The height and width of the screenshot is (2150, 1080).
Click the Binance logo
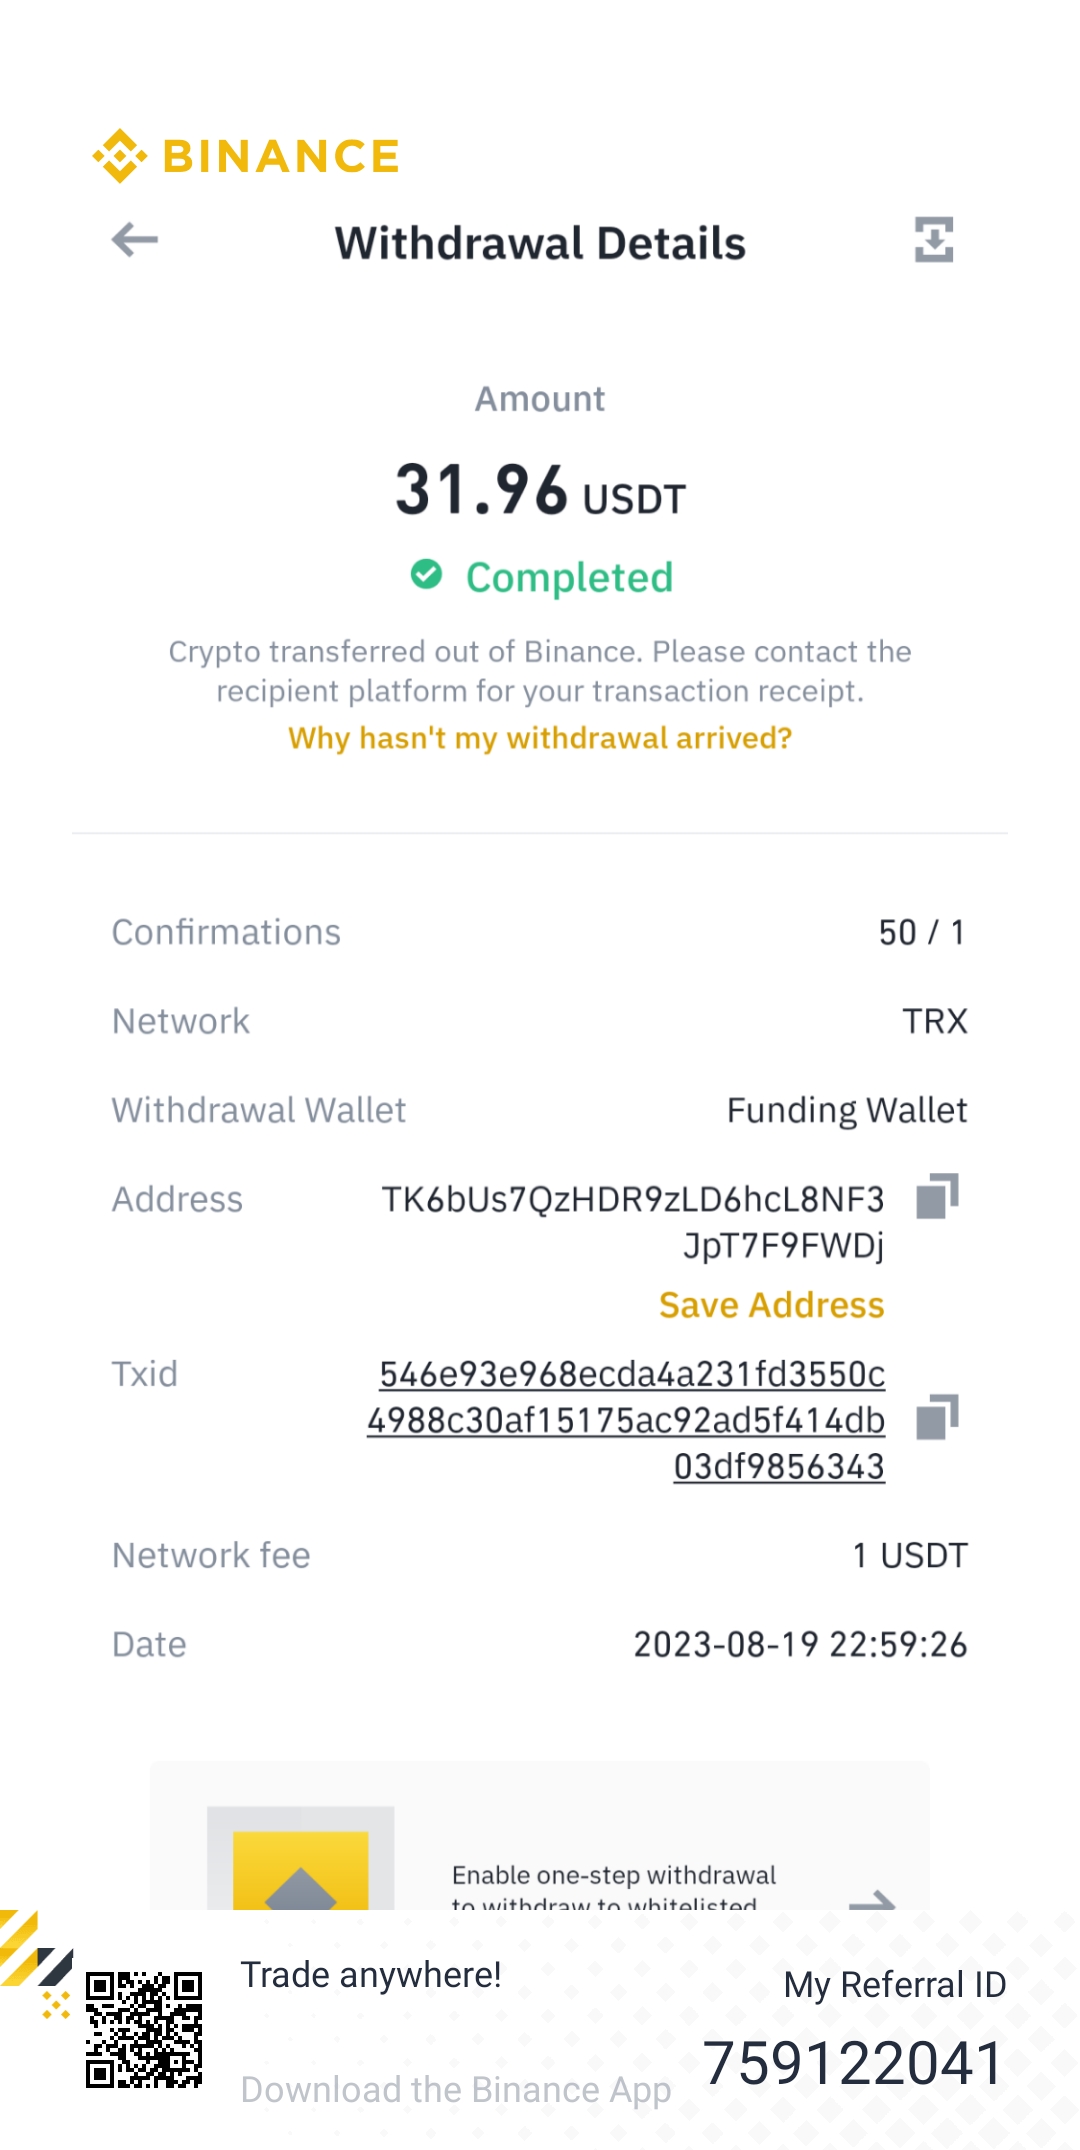pos(246,156)
